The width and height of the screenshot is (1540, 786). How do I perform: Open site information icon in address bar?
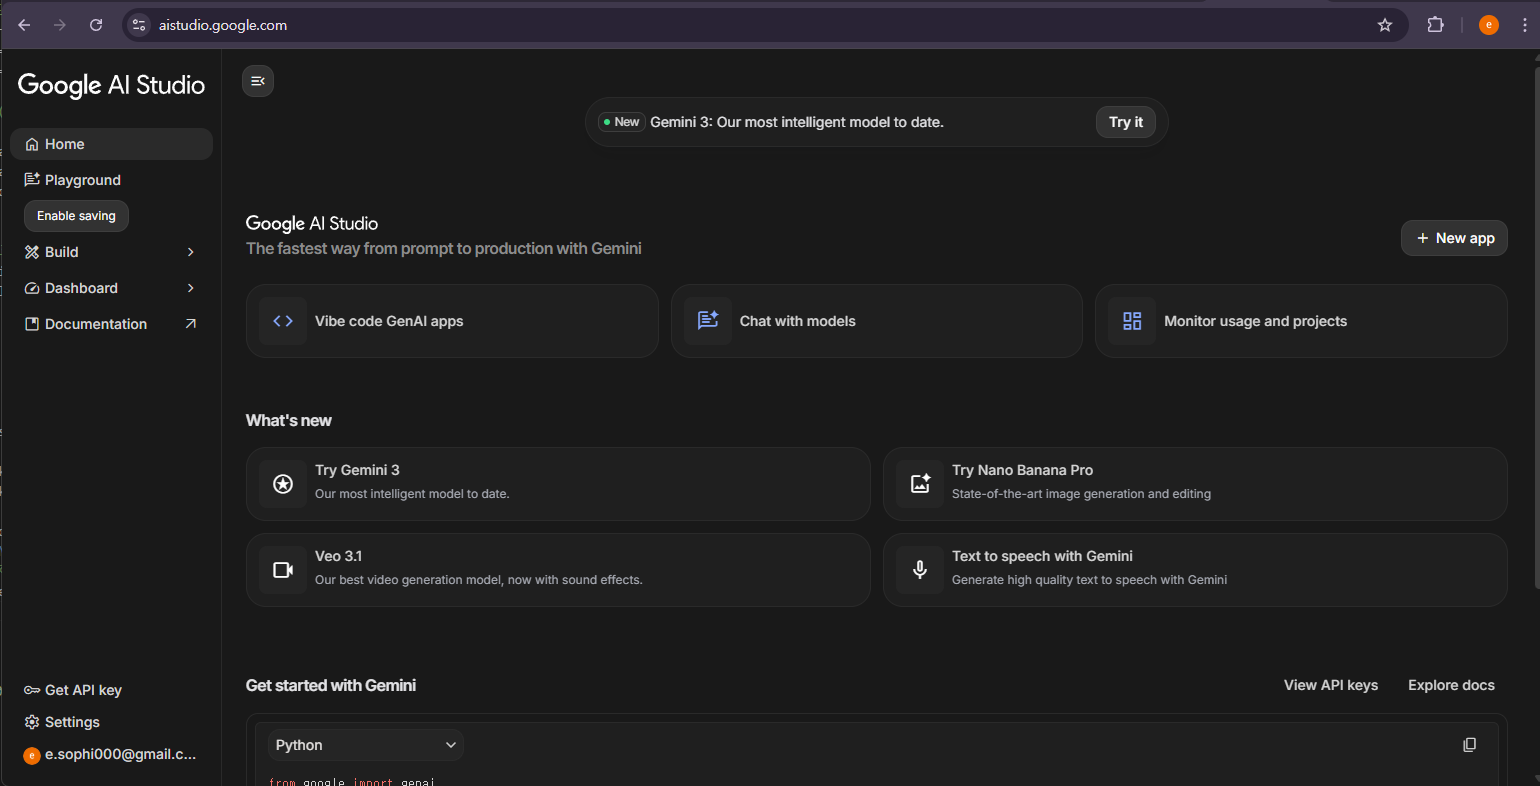[139, 25]
